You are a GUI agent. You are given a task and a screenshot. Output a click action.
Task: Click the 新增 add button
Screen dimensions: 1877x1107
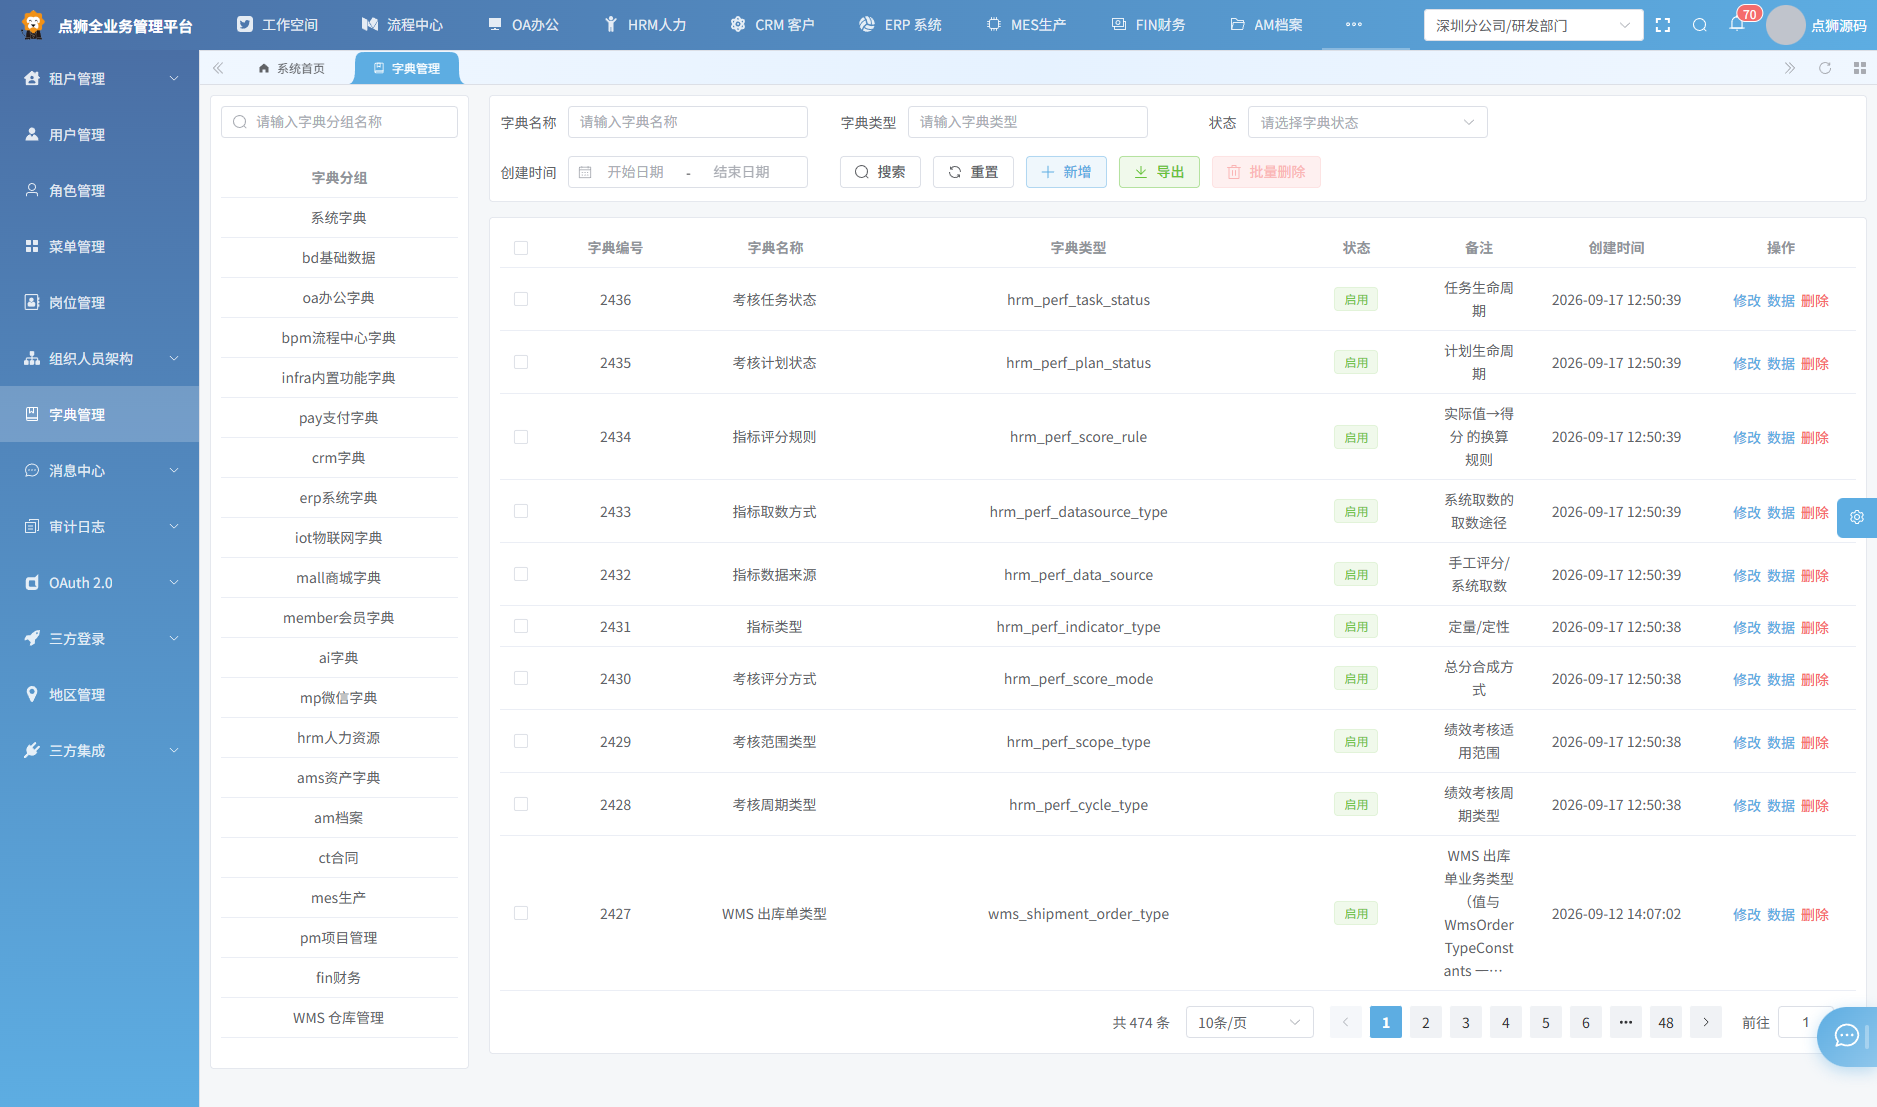pyautogui.click(x=1066, y=172)
